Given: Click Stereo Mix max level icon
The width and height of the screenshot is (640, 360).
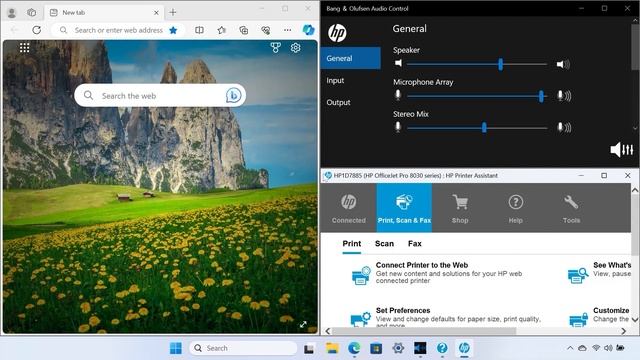Looking at the screenshot, I should (x=564, y=127).
